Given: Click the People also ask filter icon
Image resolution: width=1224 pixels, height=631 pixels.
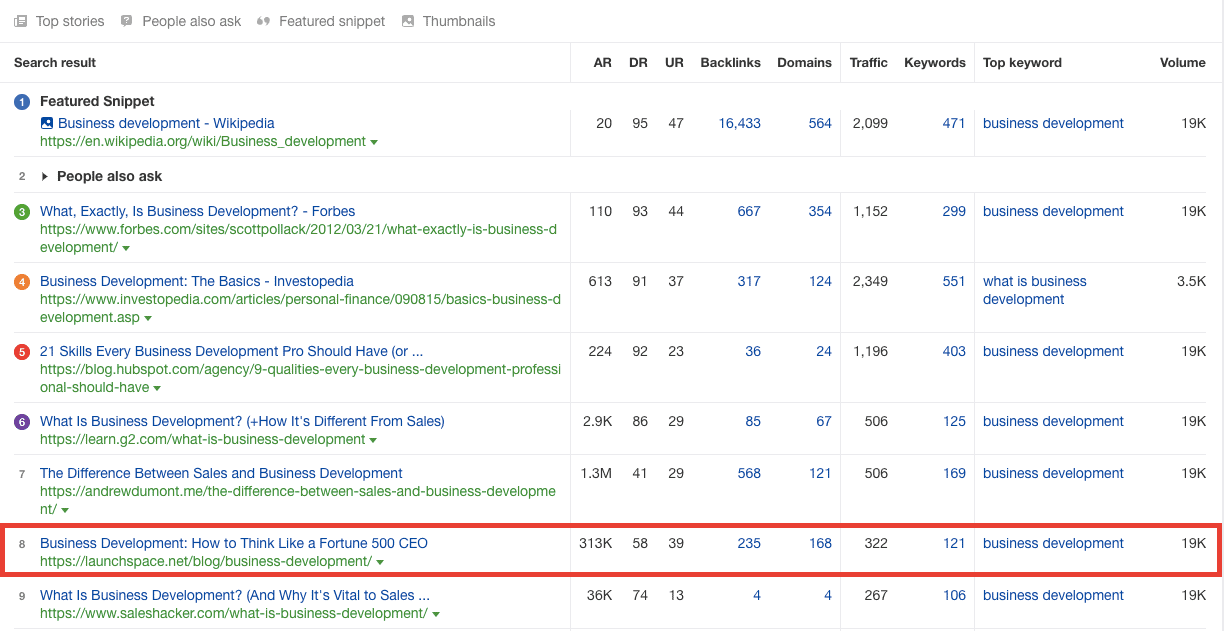Looking at the screenshot, I should point(127,21).
